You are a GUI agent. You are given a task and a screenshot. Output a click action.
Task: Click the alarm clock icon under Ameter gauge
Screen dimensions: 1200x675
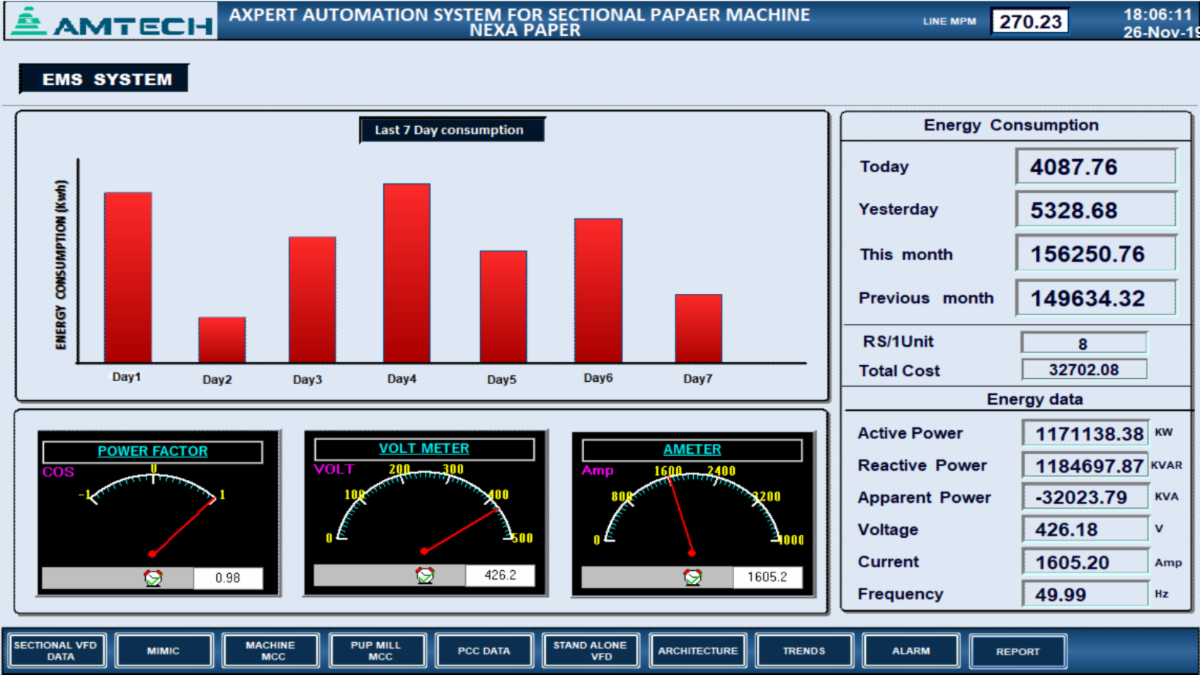[x=692, y=577]
